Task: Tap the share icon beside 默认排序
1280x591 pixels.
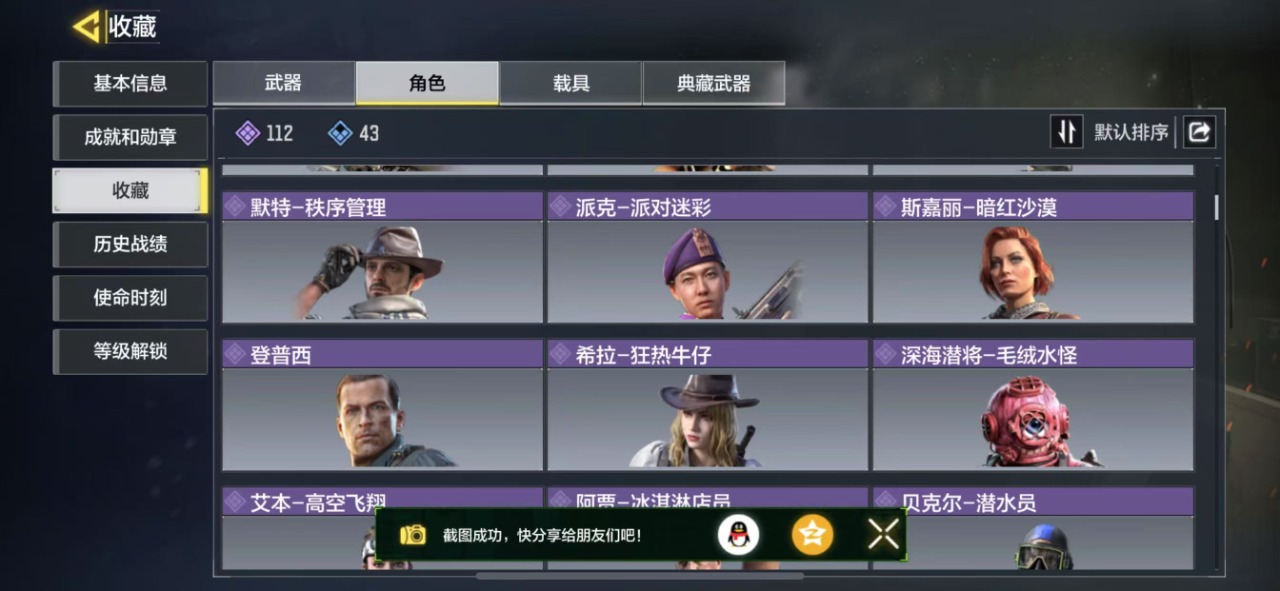Action: (1199, 131)
